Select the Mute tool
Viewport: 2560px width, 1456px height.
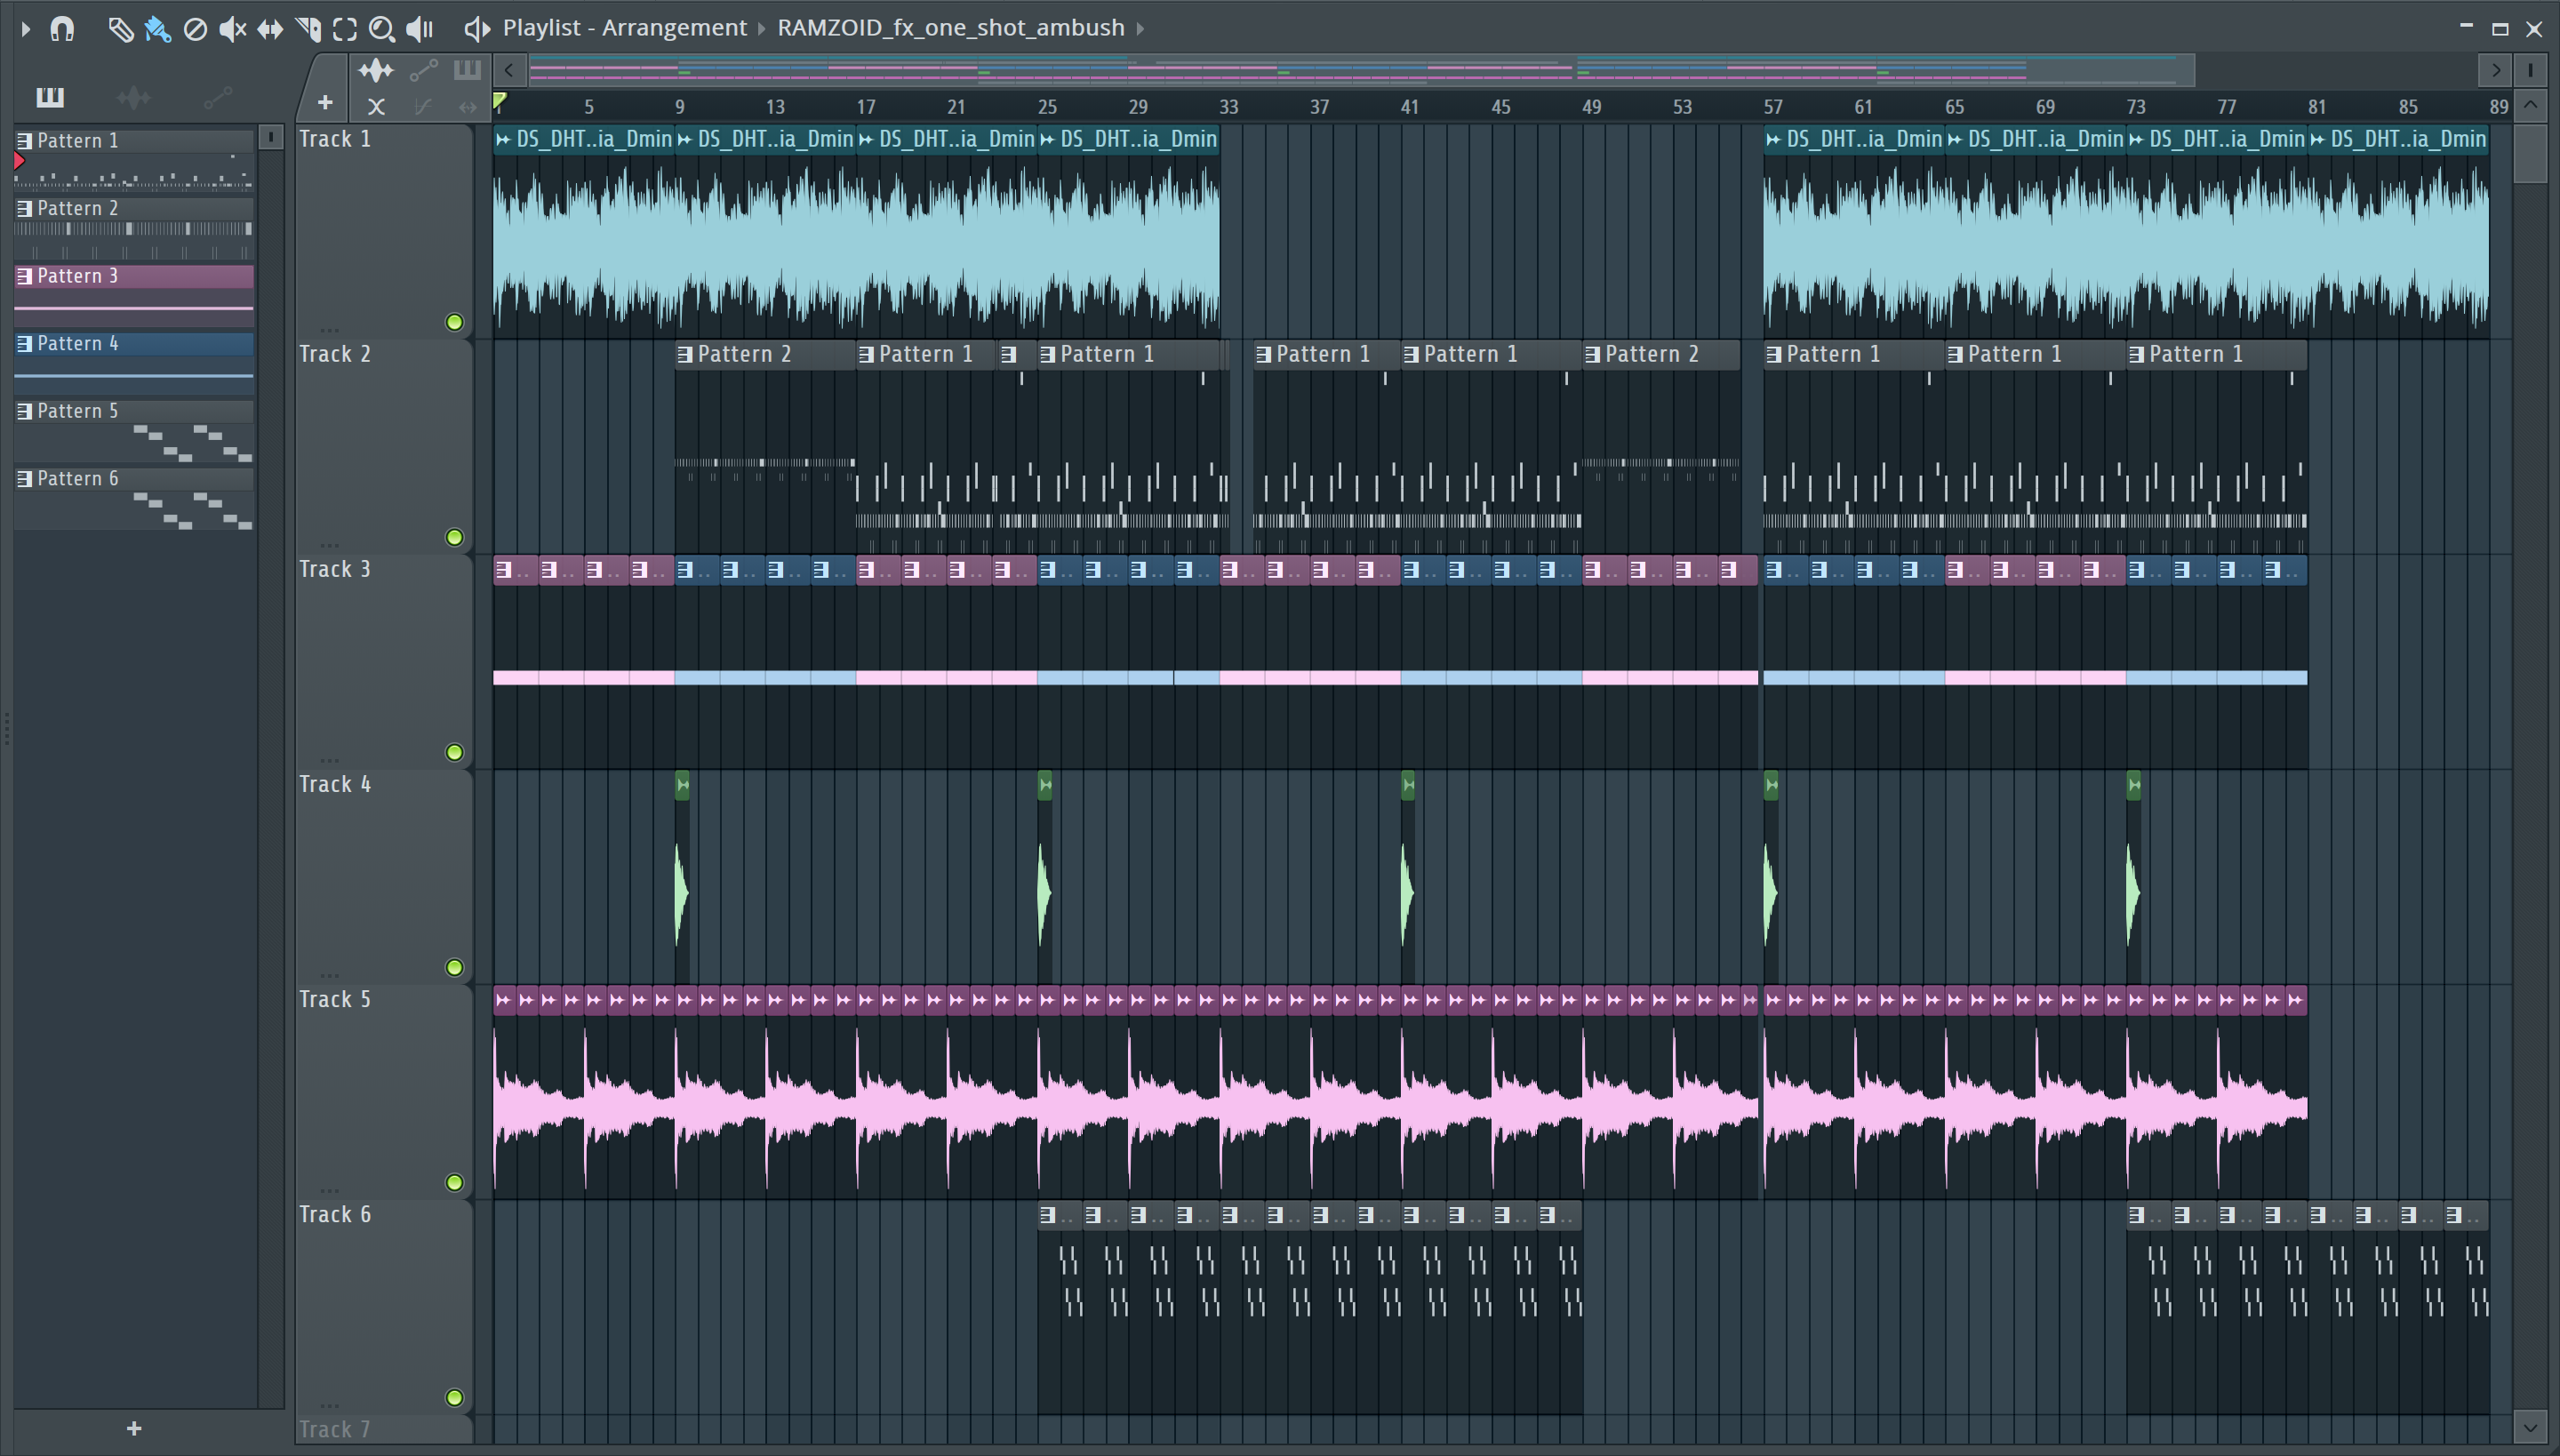tap(232, 29)
